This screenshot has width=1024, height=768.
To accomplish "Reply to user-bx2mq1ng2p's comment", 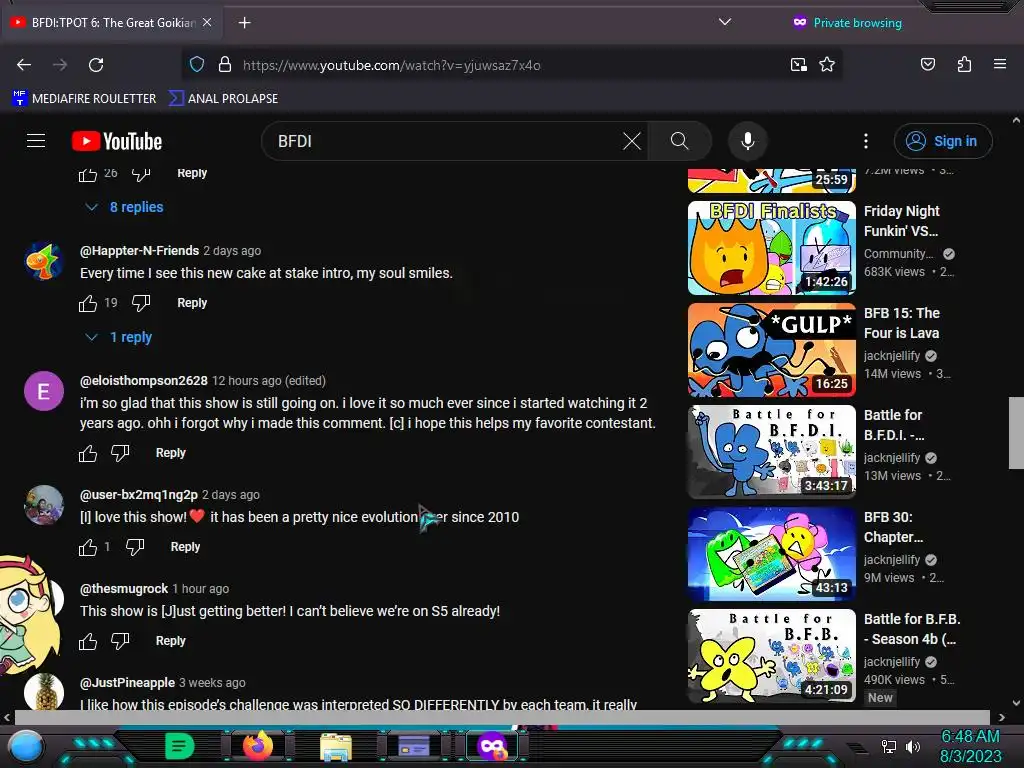I will coord(185,547).
